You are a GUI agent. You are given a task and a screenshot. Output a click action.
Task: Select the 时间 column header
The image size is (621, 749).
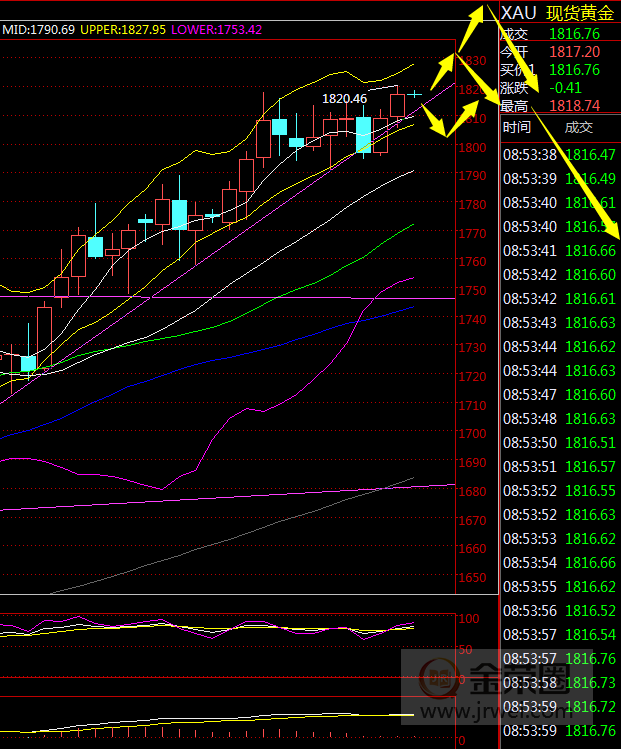point(517,127)
